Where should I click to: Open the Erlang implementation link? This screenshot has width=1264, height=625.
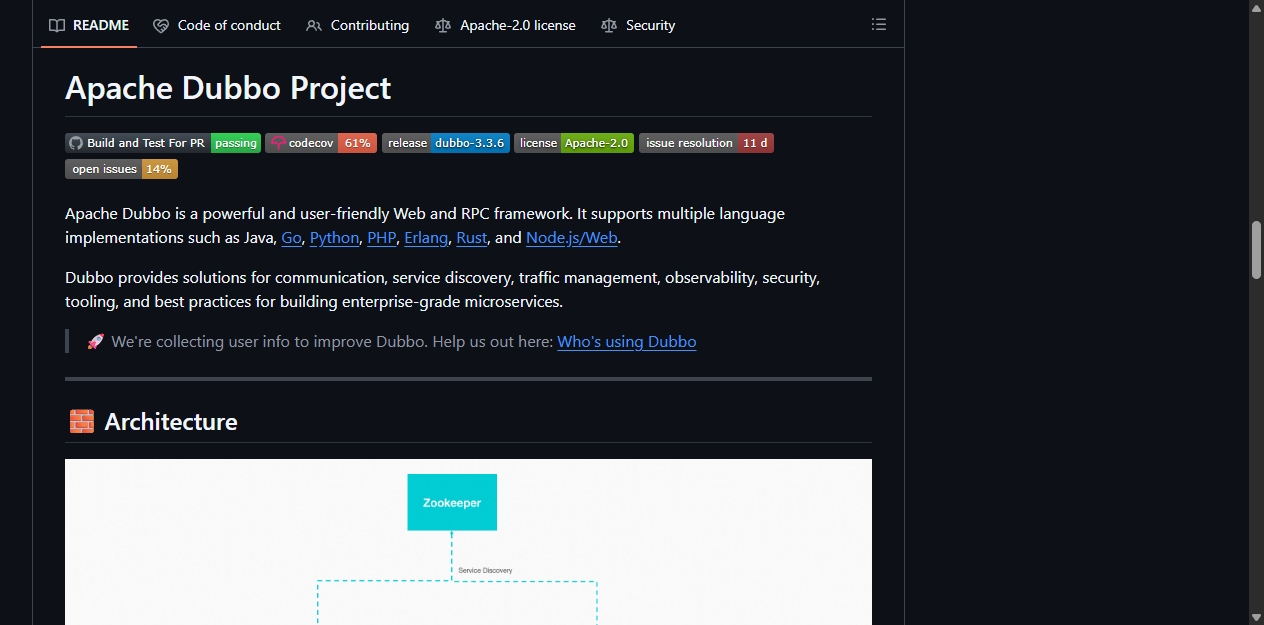pyautogui.click(x=426, y=237)
